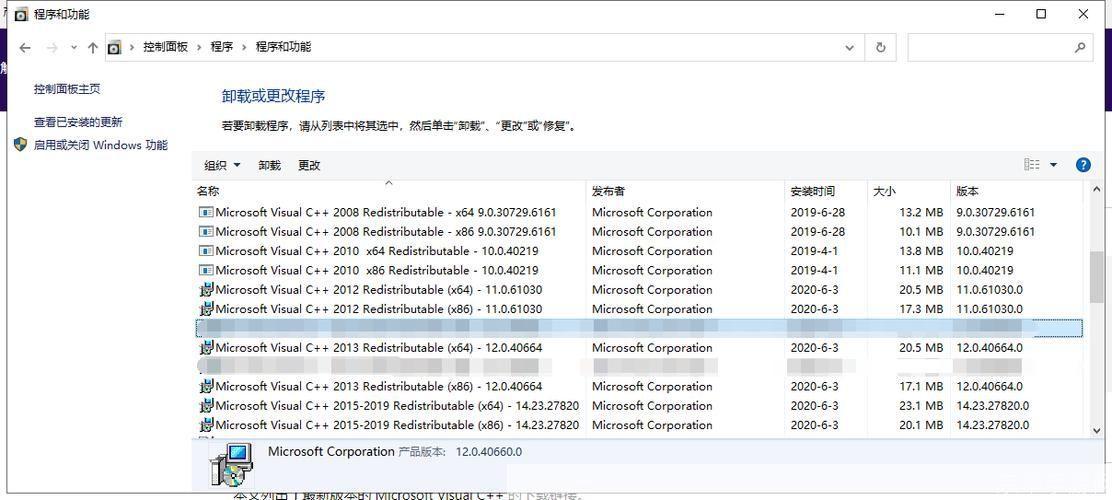1112x500 pixels.
Task: Click icon of Visual C++ 2008 x64 entry
Action: 206,212
